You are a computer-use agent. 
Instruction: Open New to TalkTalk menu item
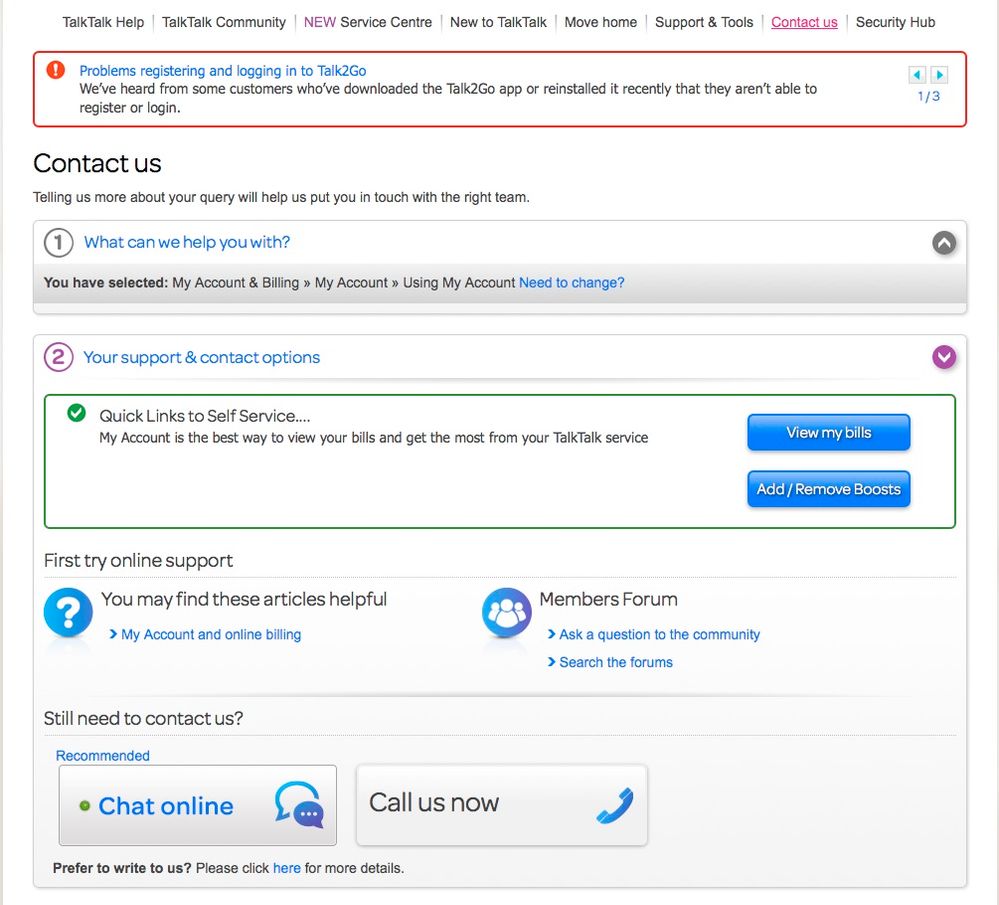click(498, 22)
